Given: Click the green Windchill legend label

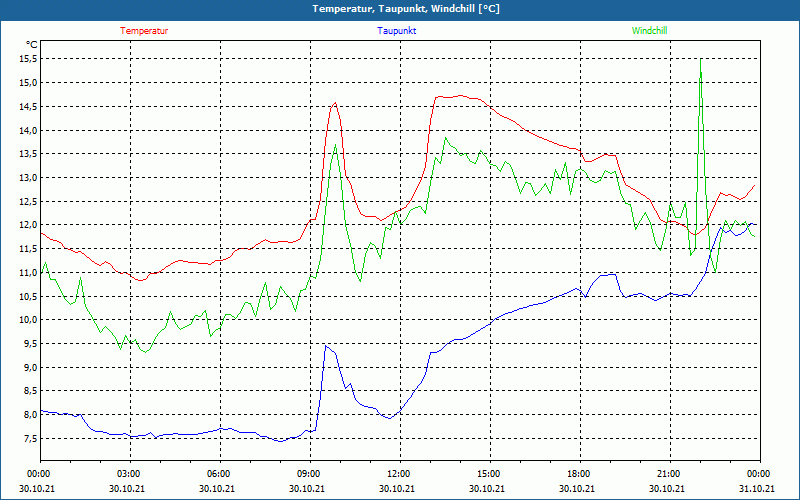Looking at the screenshot, I should 649,31.
